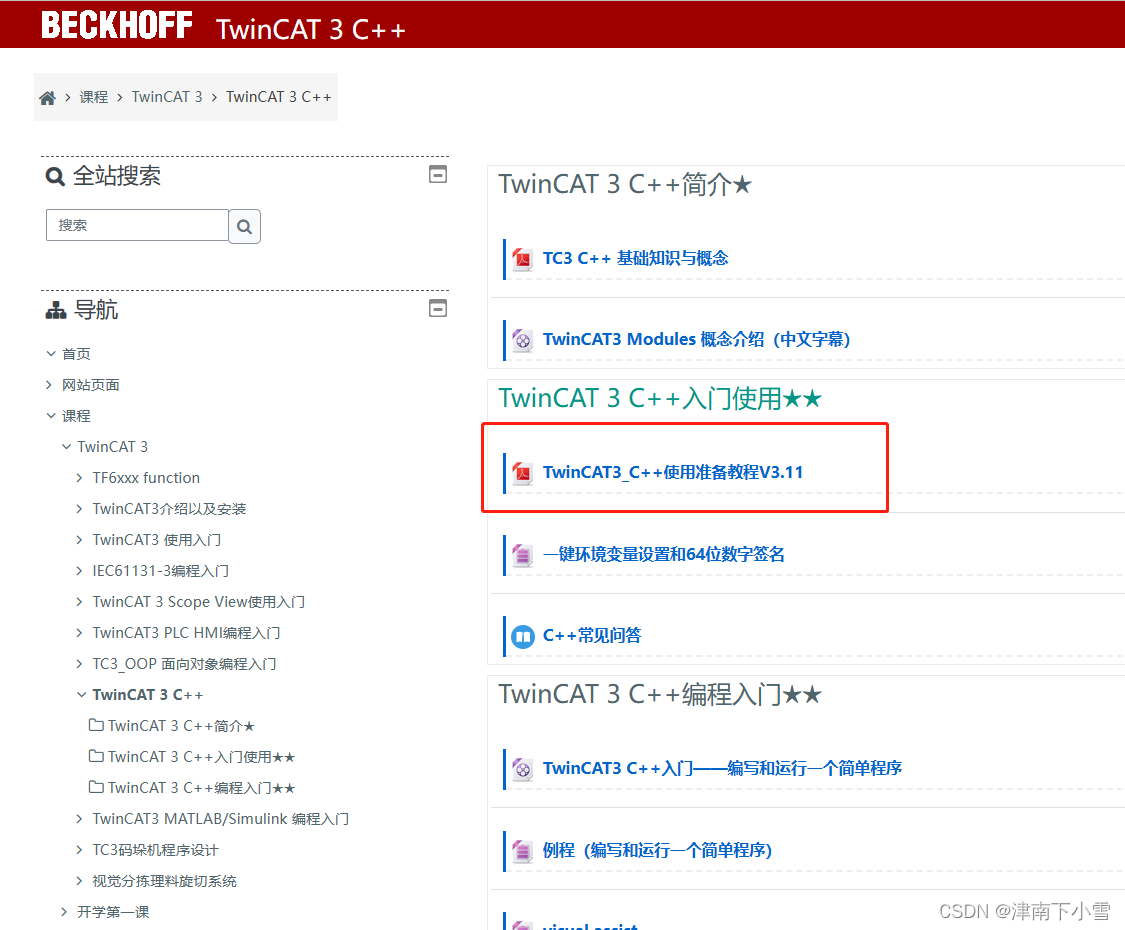Open the PDF icon beside TC3 C++ 基础知识与概念
Viewport: 1125px width, 930px height.
pyautogui.click(x=522, y=258)
